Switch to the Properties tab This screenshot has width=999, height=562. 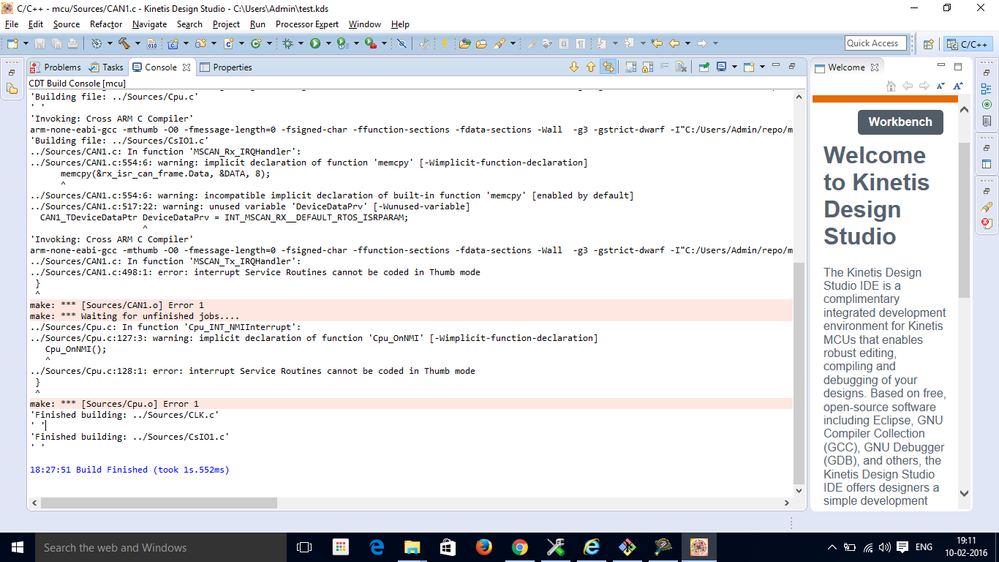point(226,67)
